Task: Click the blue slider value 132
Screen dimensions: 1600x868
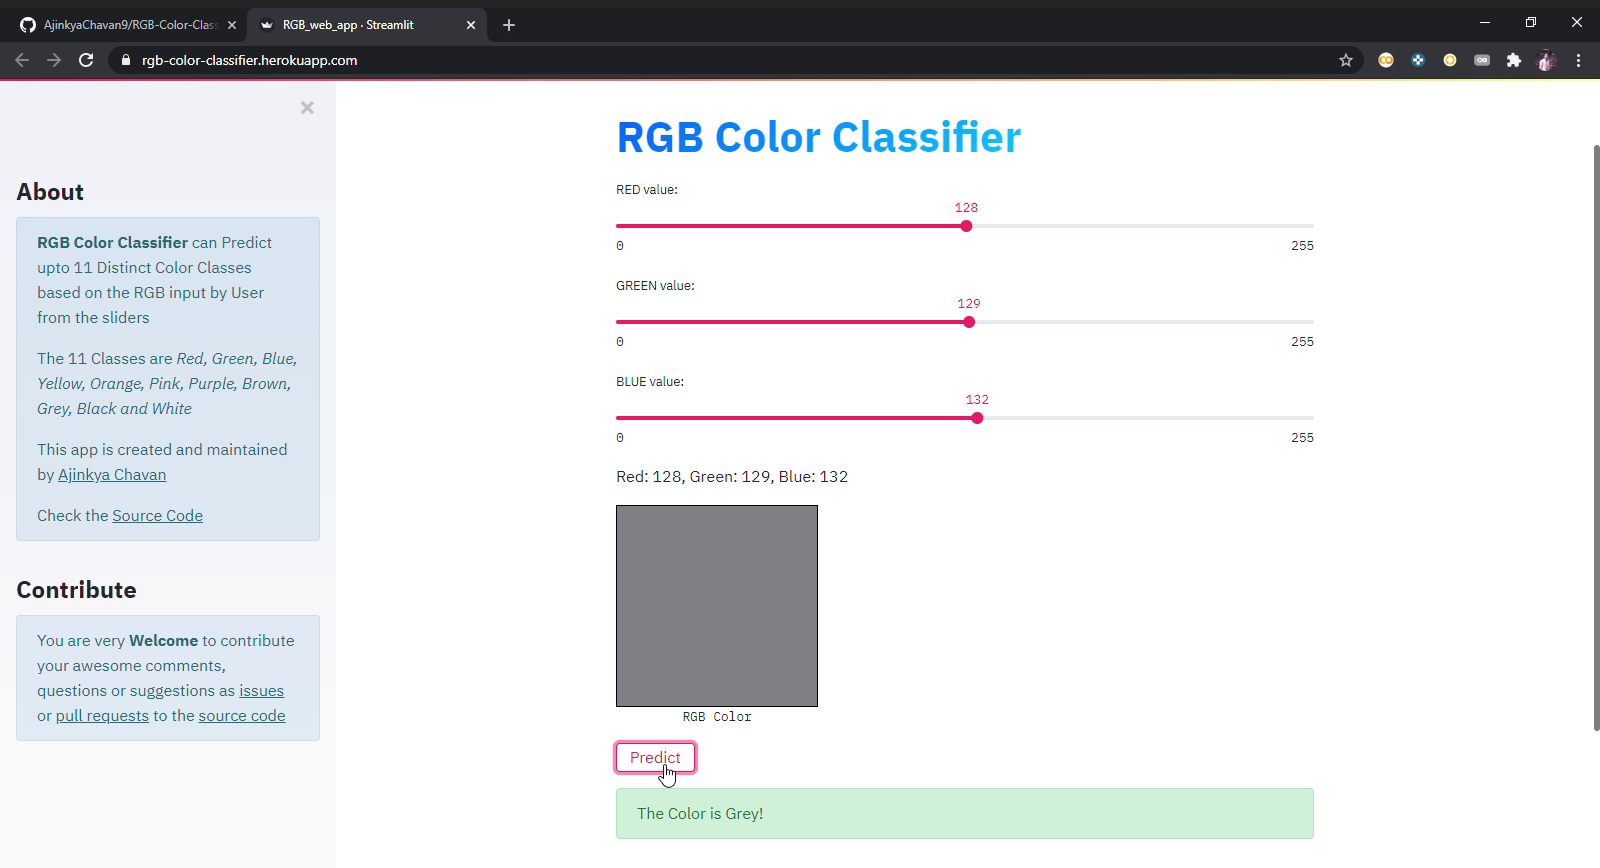Action: click(x=977, y=400)
